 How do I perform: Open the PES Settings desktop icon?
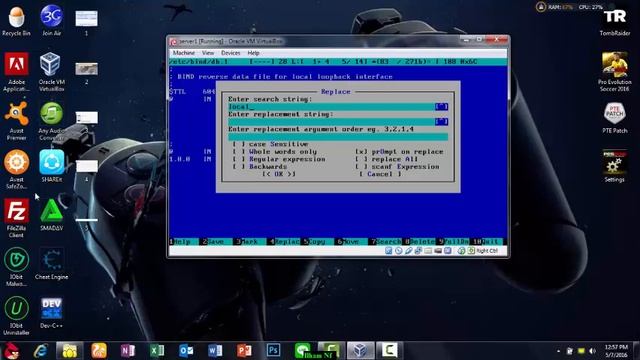tap(615, 167)
